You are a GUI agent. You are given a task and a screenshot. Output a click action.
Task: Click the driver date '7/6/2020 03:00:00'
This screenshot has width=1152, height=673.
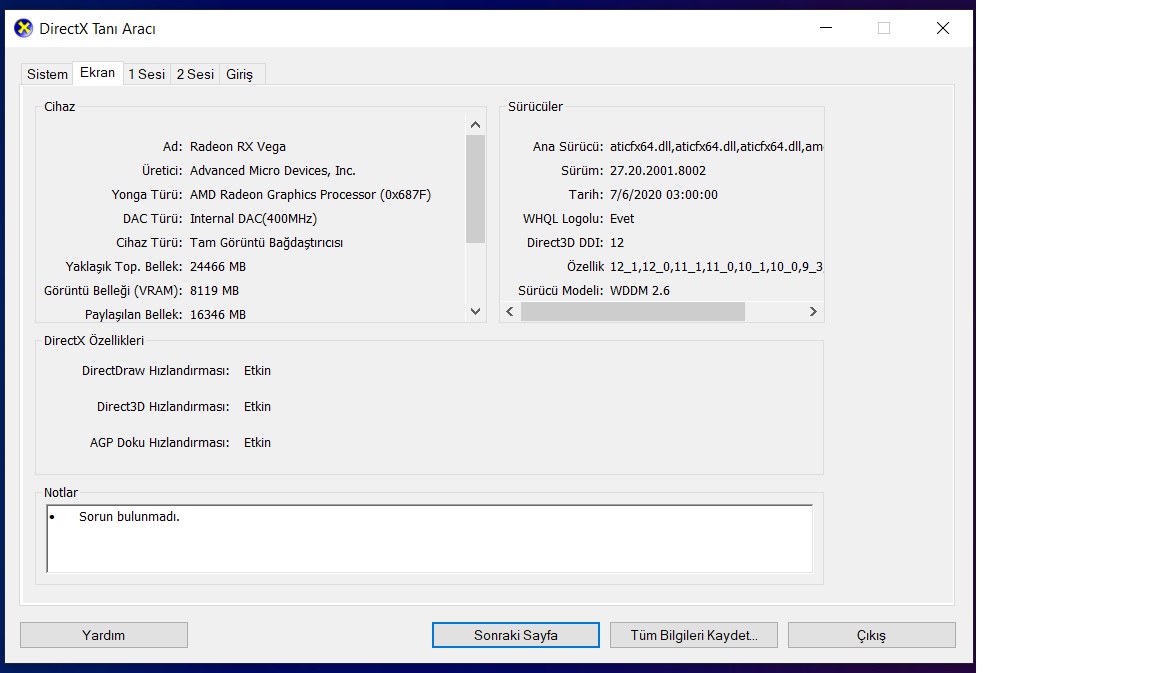[663, 195]
